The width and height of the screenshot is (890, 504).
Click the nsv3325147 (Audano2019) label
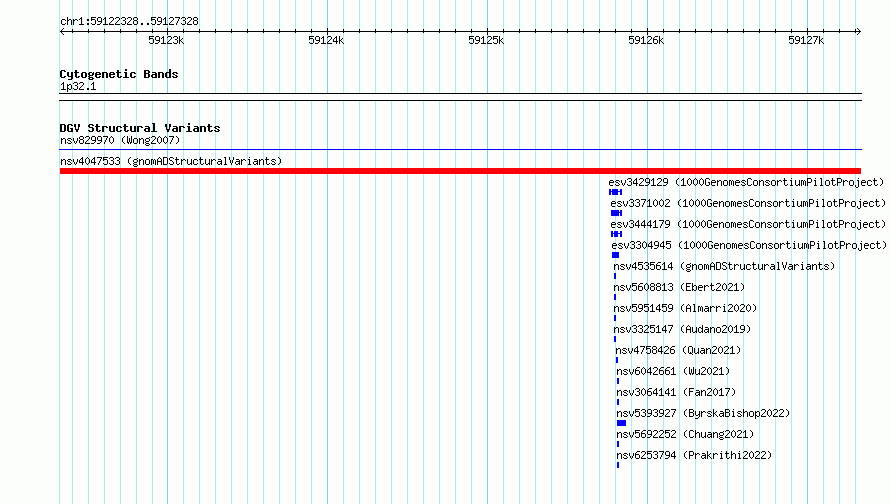click(682, 329)
